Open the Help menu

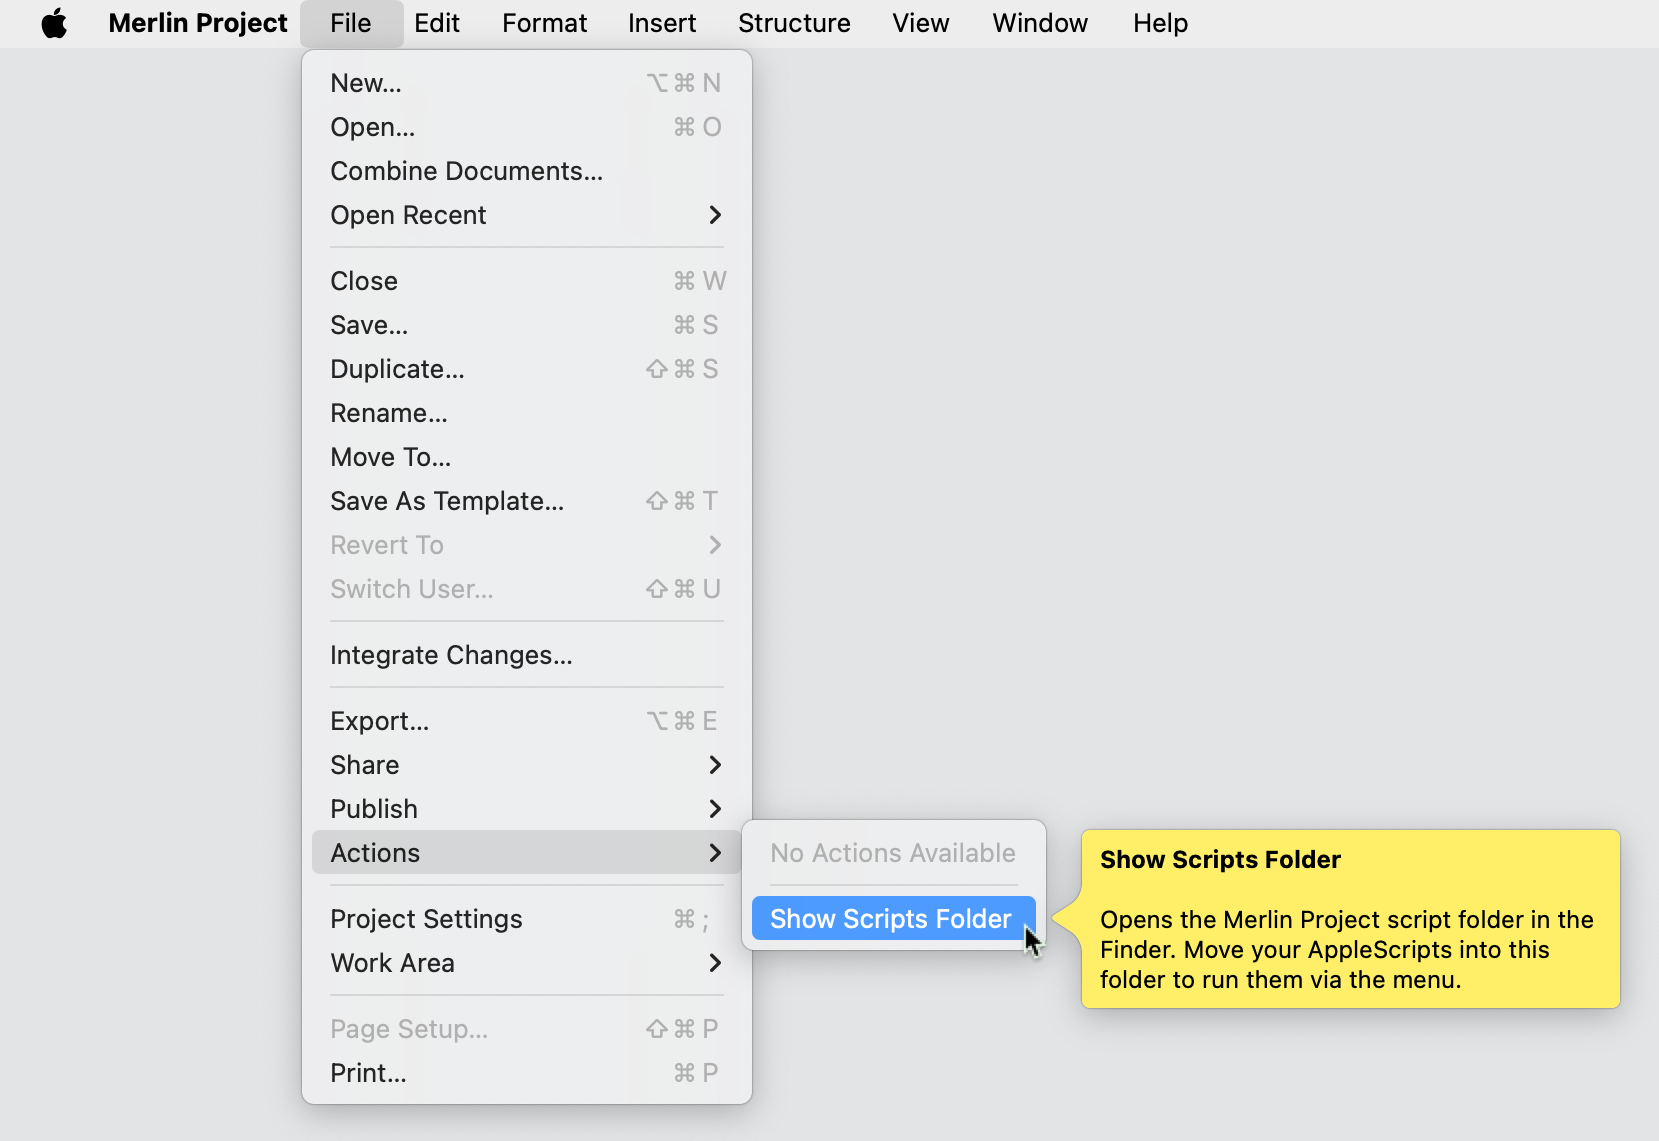1160,23
